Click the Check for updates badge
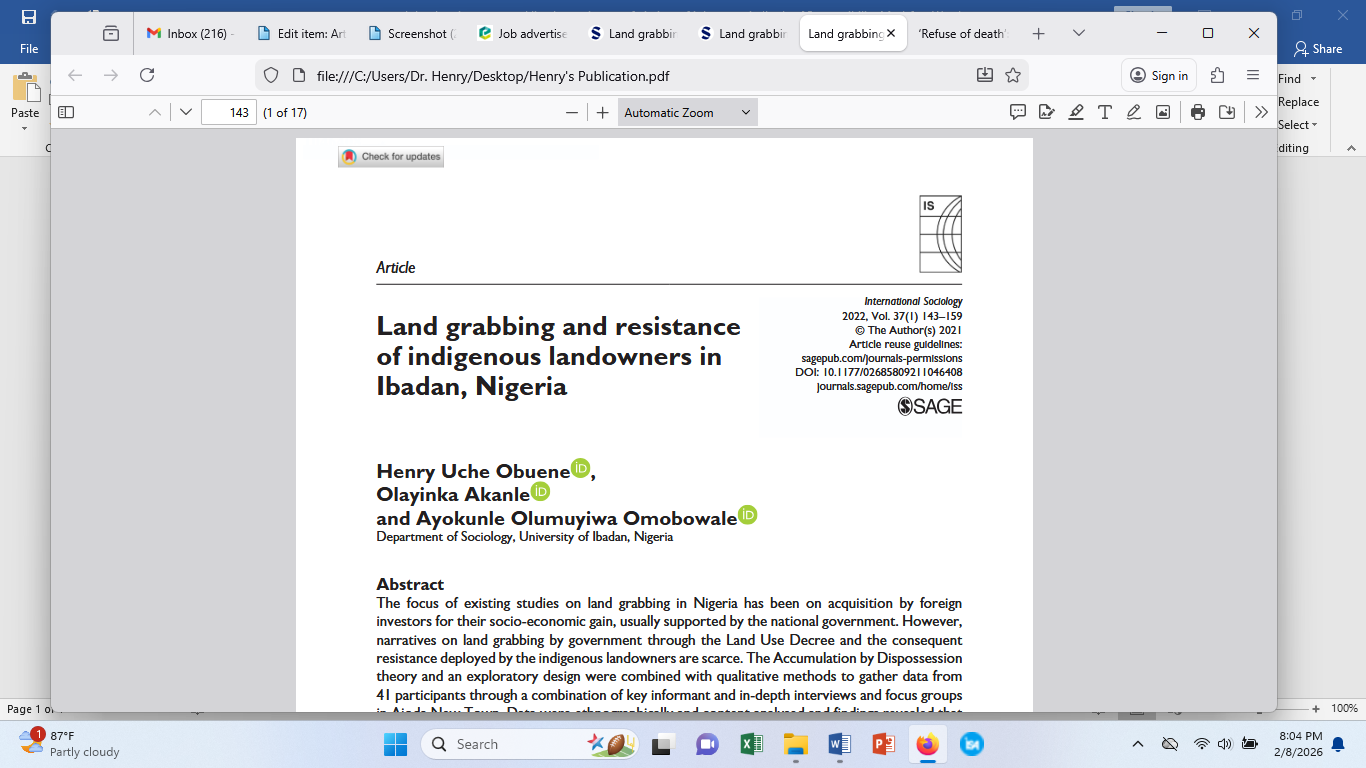Viewport: 1366px width, 768px height. click(391, 157)
